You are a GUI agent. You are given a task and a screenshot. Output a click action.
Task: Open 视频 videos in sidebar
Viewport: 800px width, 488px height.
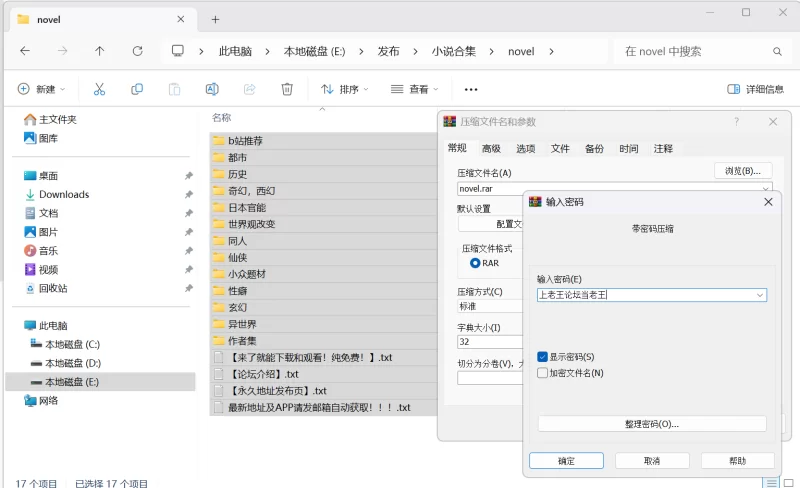click(x=41, y=270)
